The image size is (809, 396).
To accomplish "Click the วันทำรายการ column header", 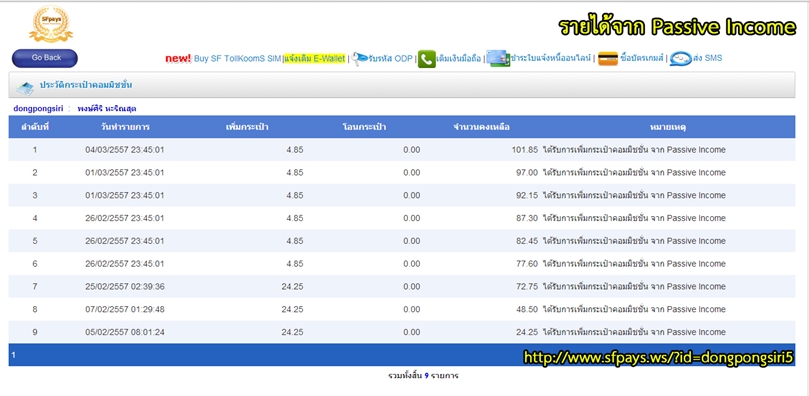I will (x=125, y=127).
